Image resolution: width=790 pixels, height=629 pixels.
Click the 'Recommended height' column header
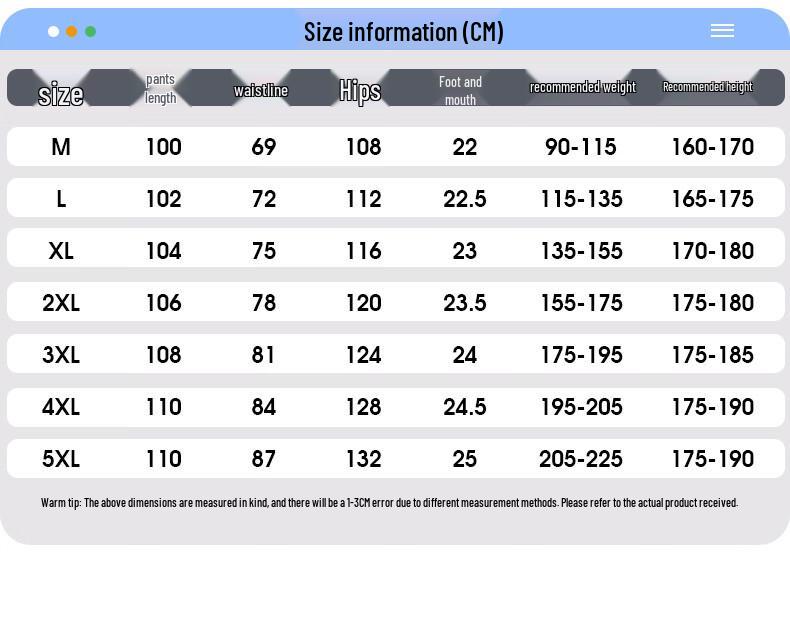(x=707, y=87)
